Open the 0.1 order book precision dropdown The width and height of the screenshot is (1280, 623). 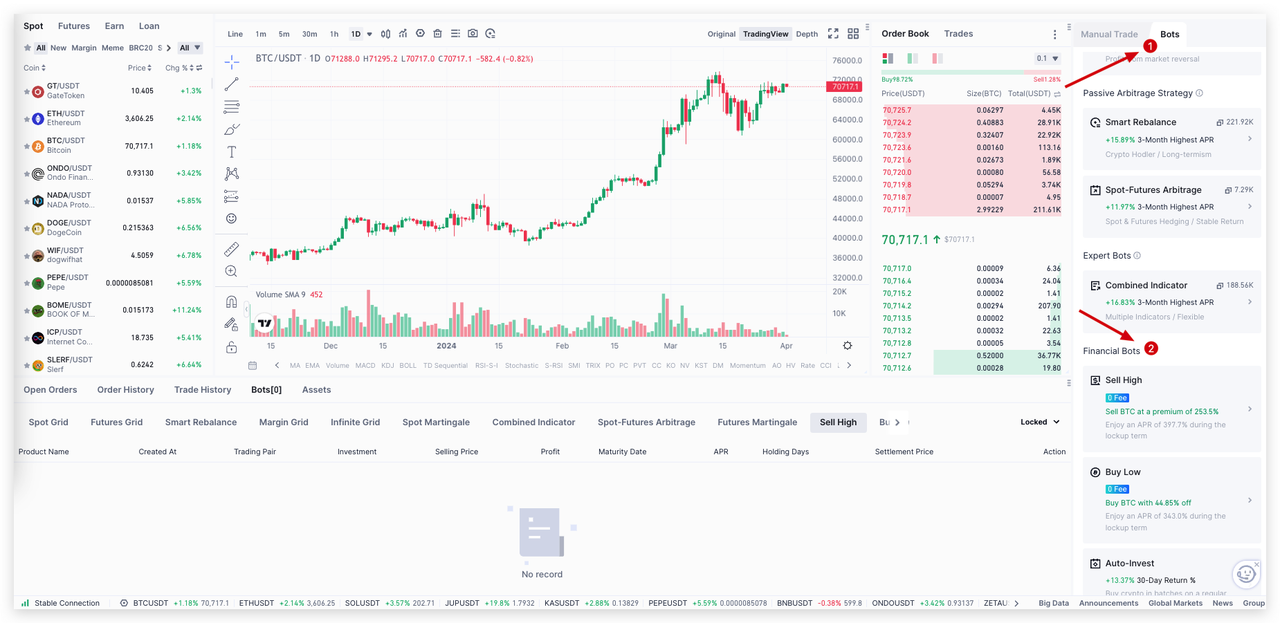(1047, 59)
